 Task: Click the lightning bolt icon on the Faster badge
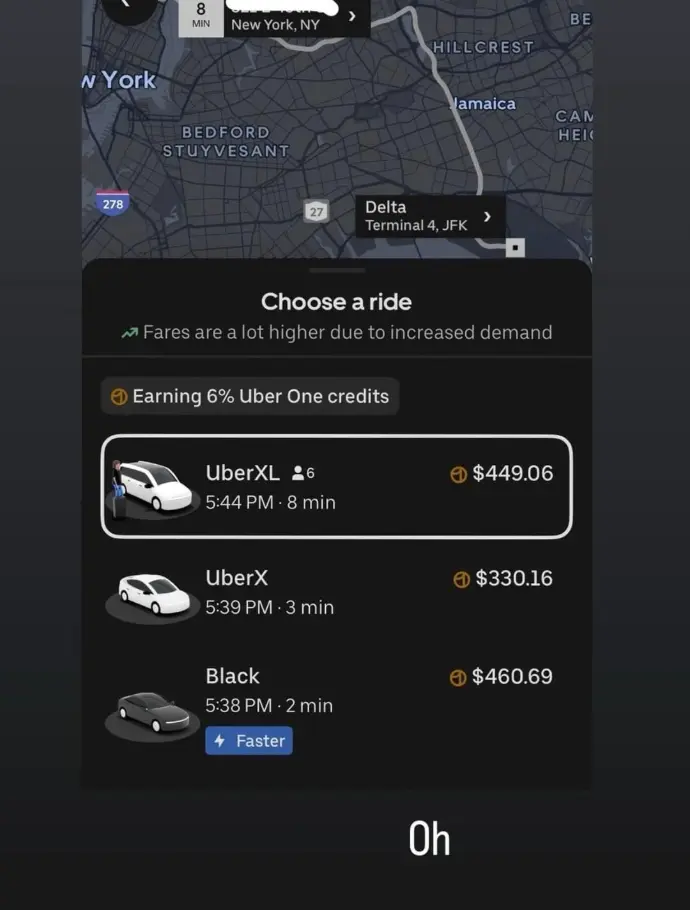tap(221, 741)
